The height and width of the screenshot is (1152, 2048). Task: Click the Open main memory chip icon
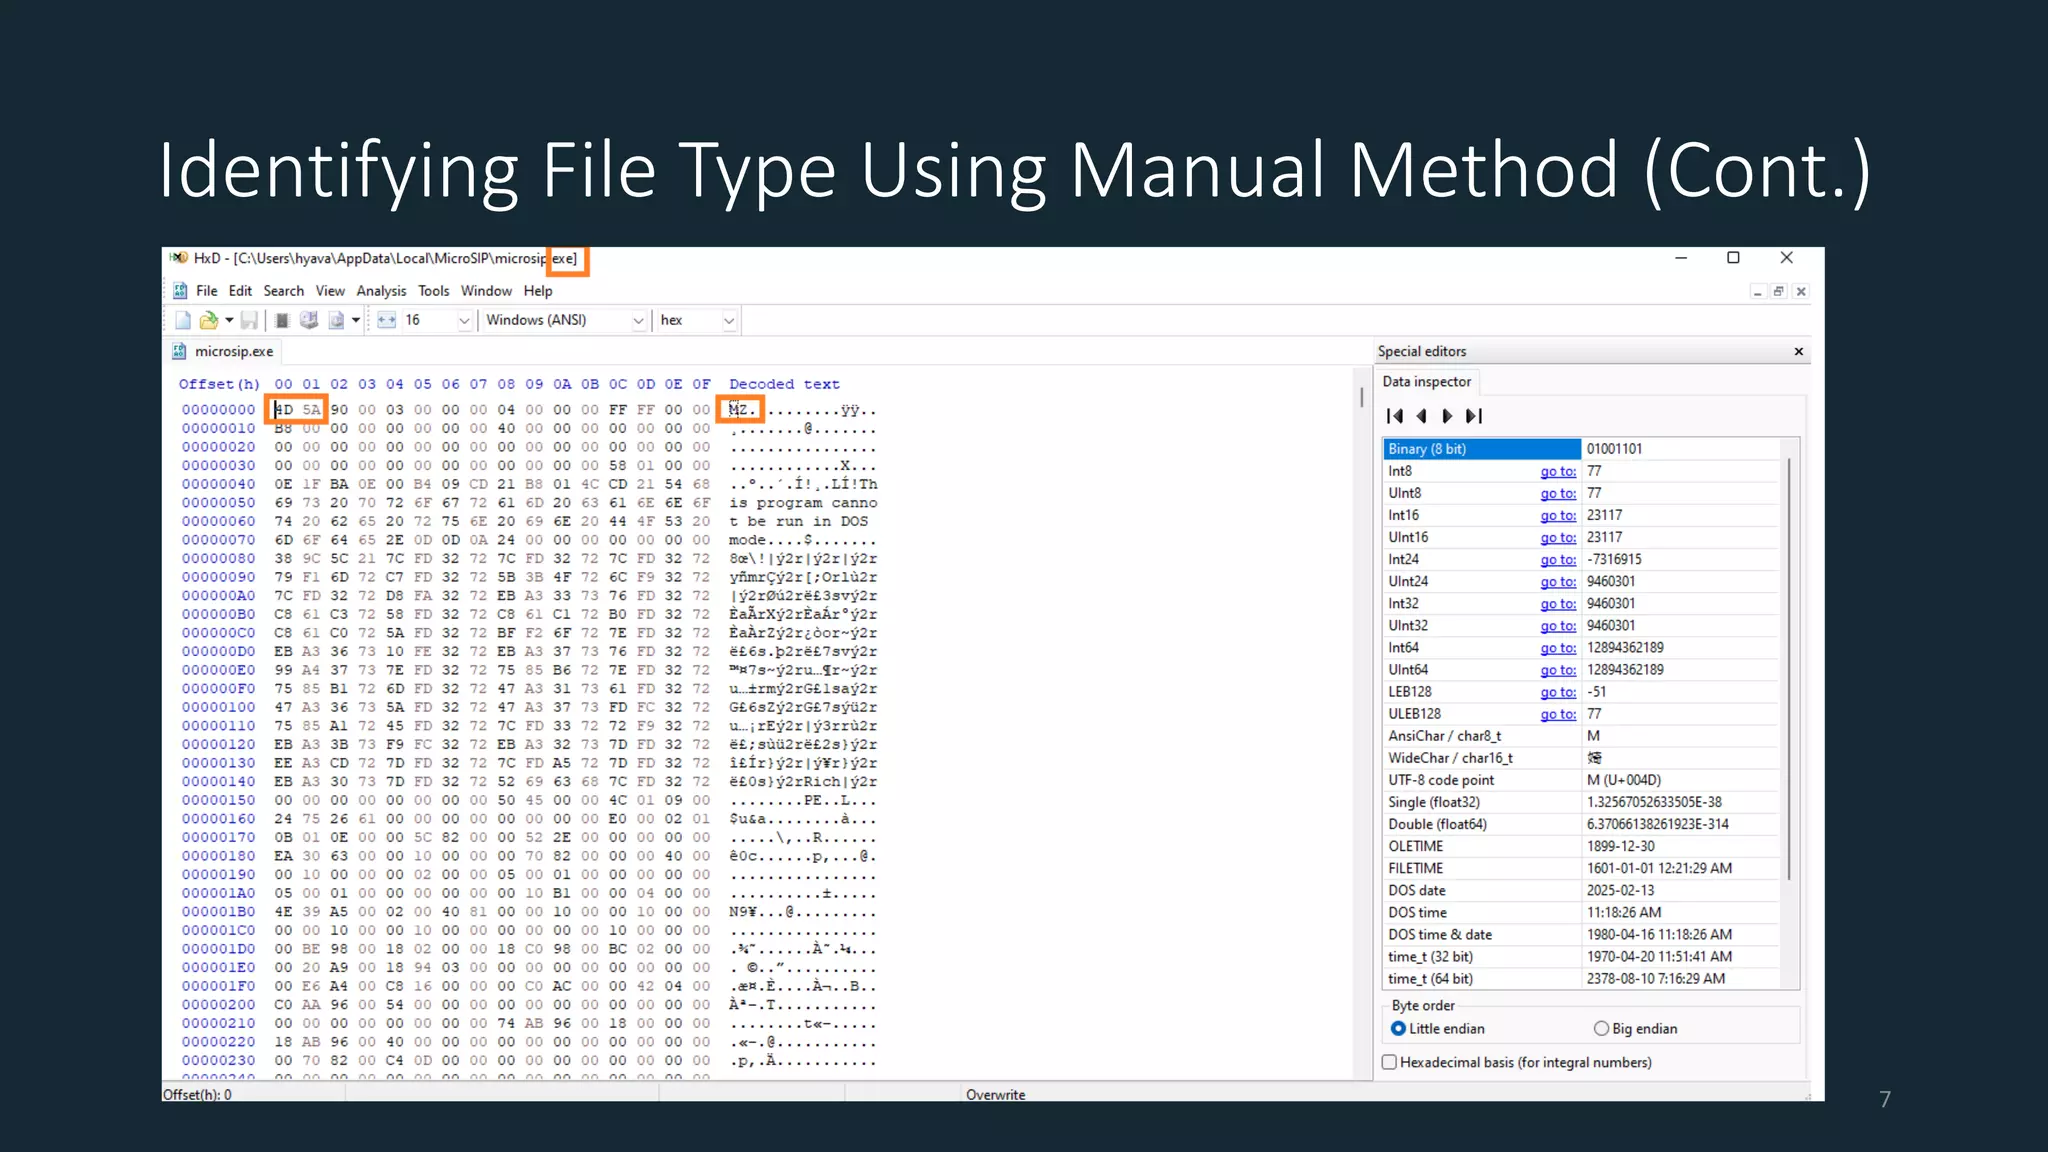click(x=282, y=320)
